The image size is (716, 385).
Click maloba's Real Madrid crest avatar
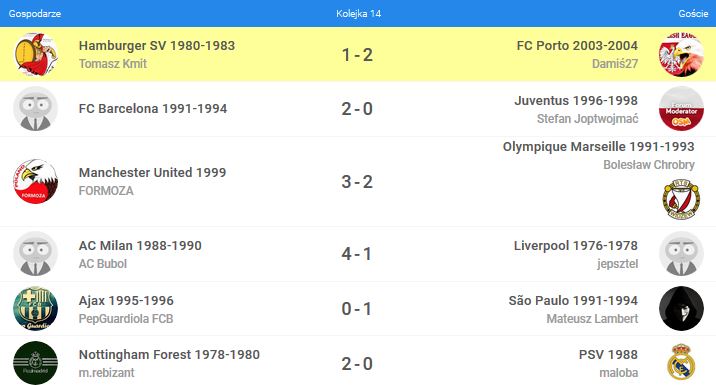[681, 362]
